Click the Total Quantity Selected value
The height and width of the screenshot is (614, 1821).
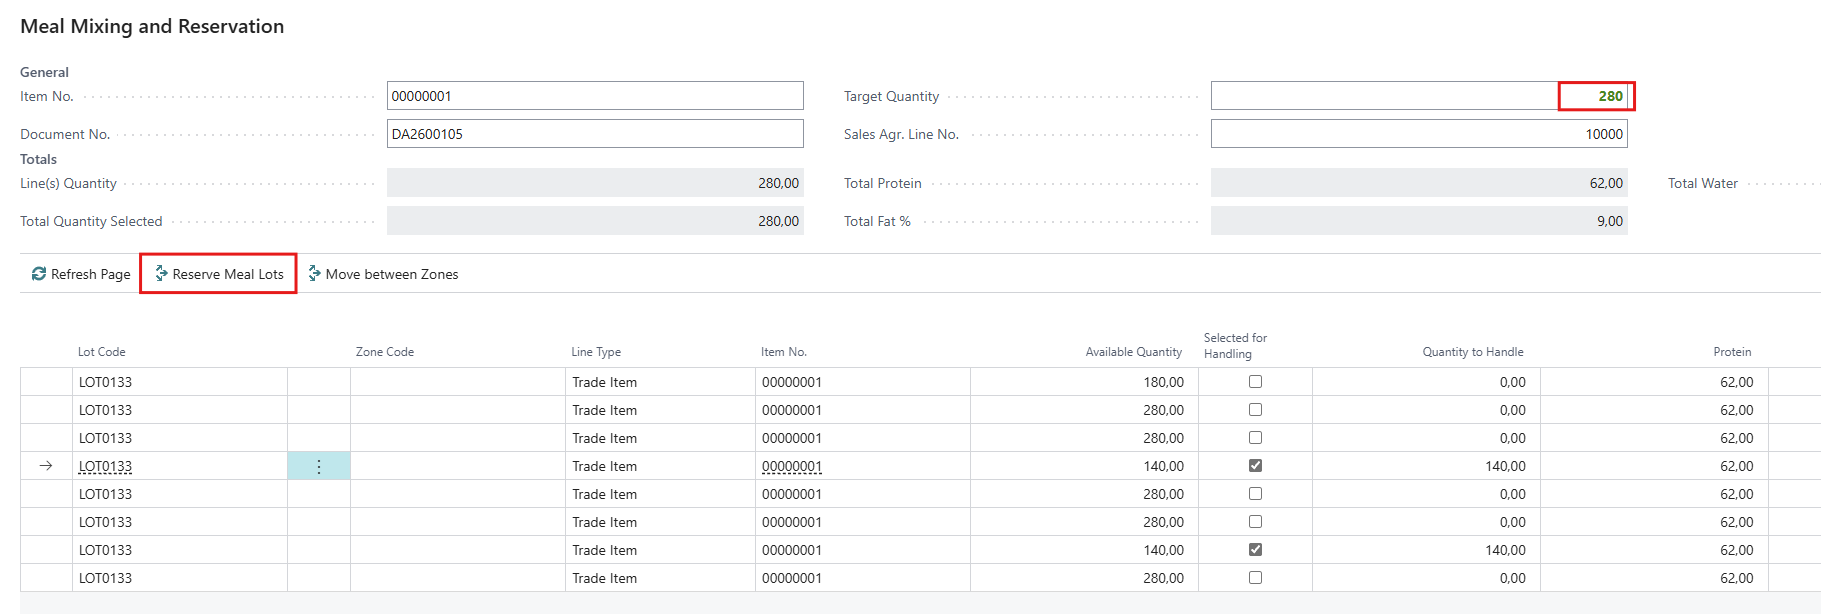point(595,221)
